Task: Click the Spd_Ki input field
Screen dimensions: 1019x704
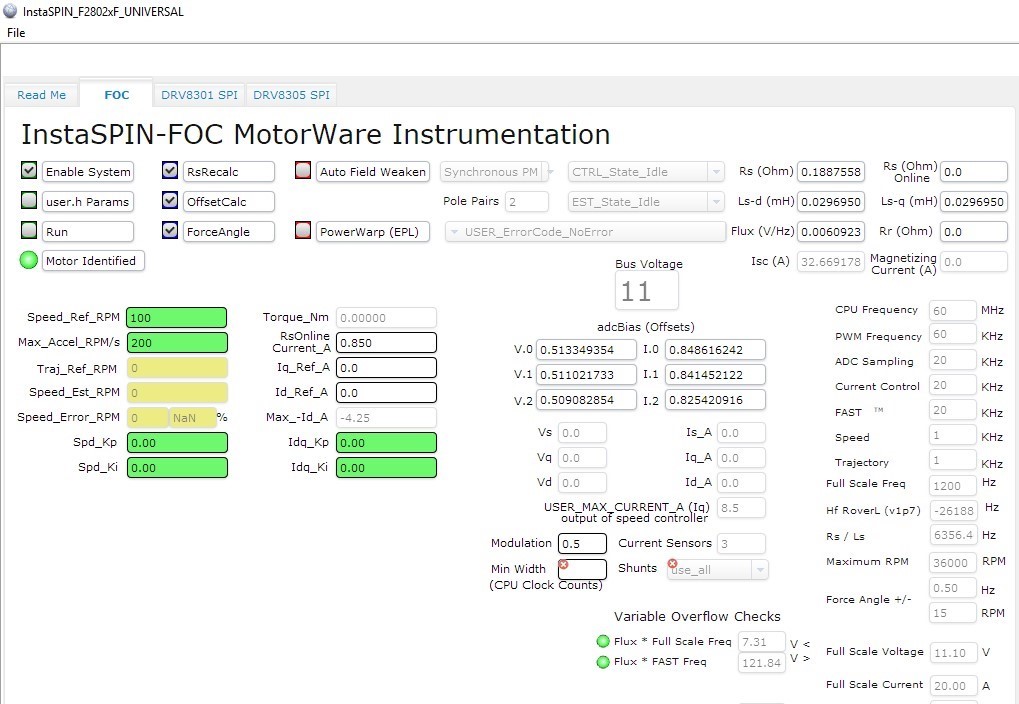Action: [177, 467]
